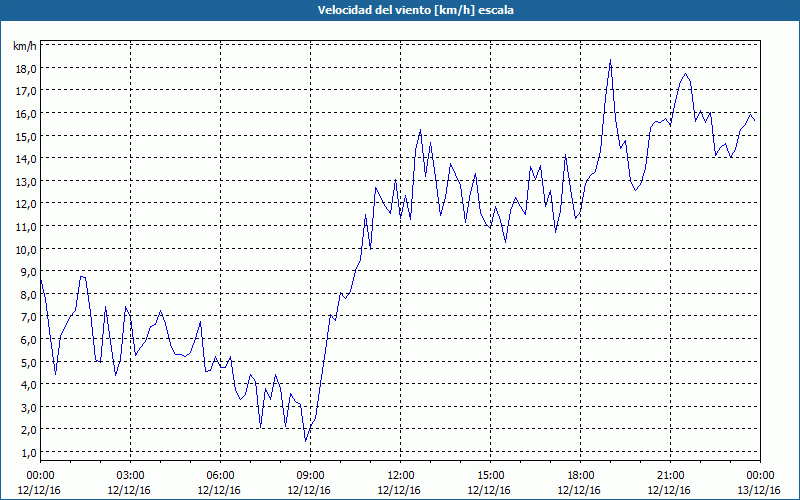Select the '00:00' time label dated 13/12/16
This screenshot has width=800, height=500.
pyautogui.click(x=760, y=475)
